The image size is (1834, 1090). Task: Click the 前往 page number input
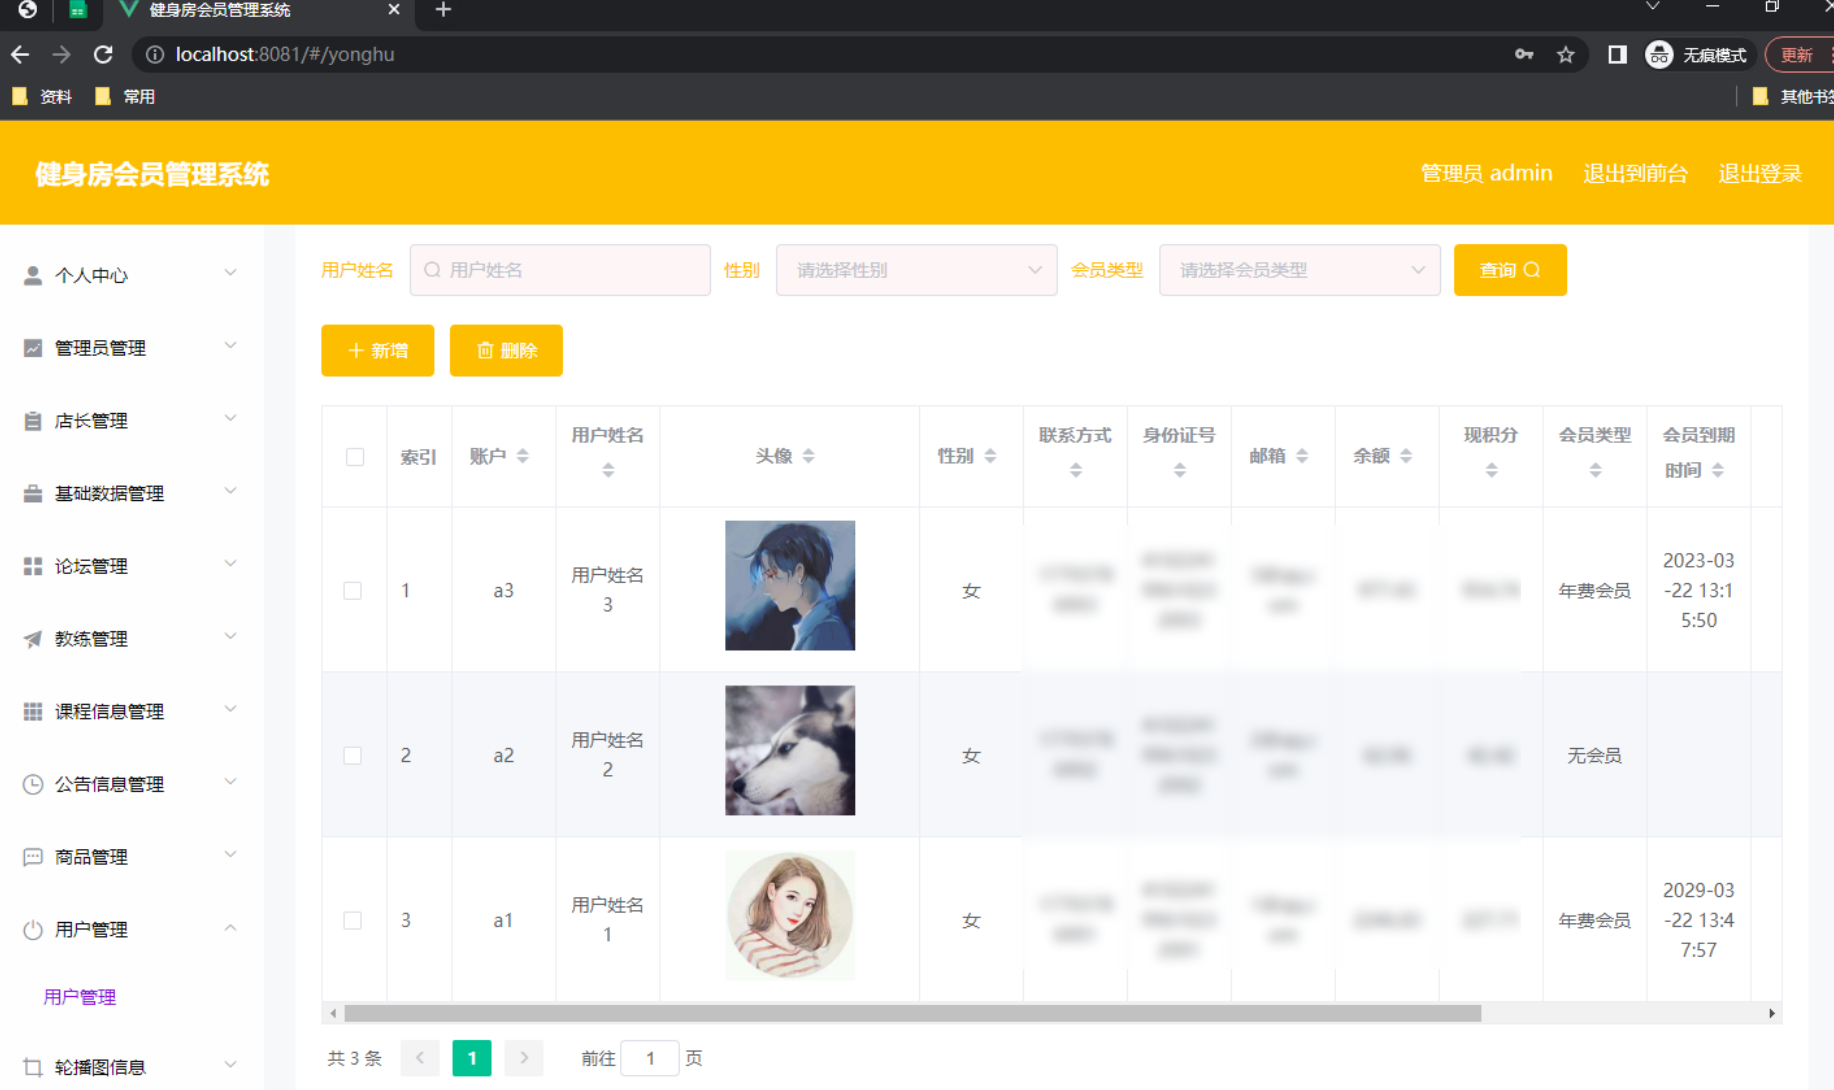650,1058
